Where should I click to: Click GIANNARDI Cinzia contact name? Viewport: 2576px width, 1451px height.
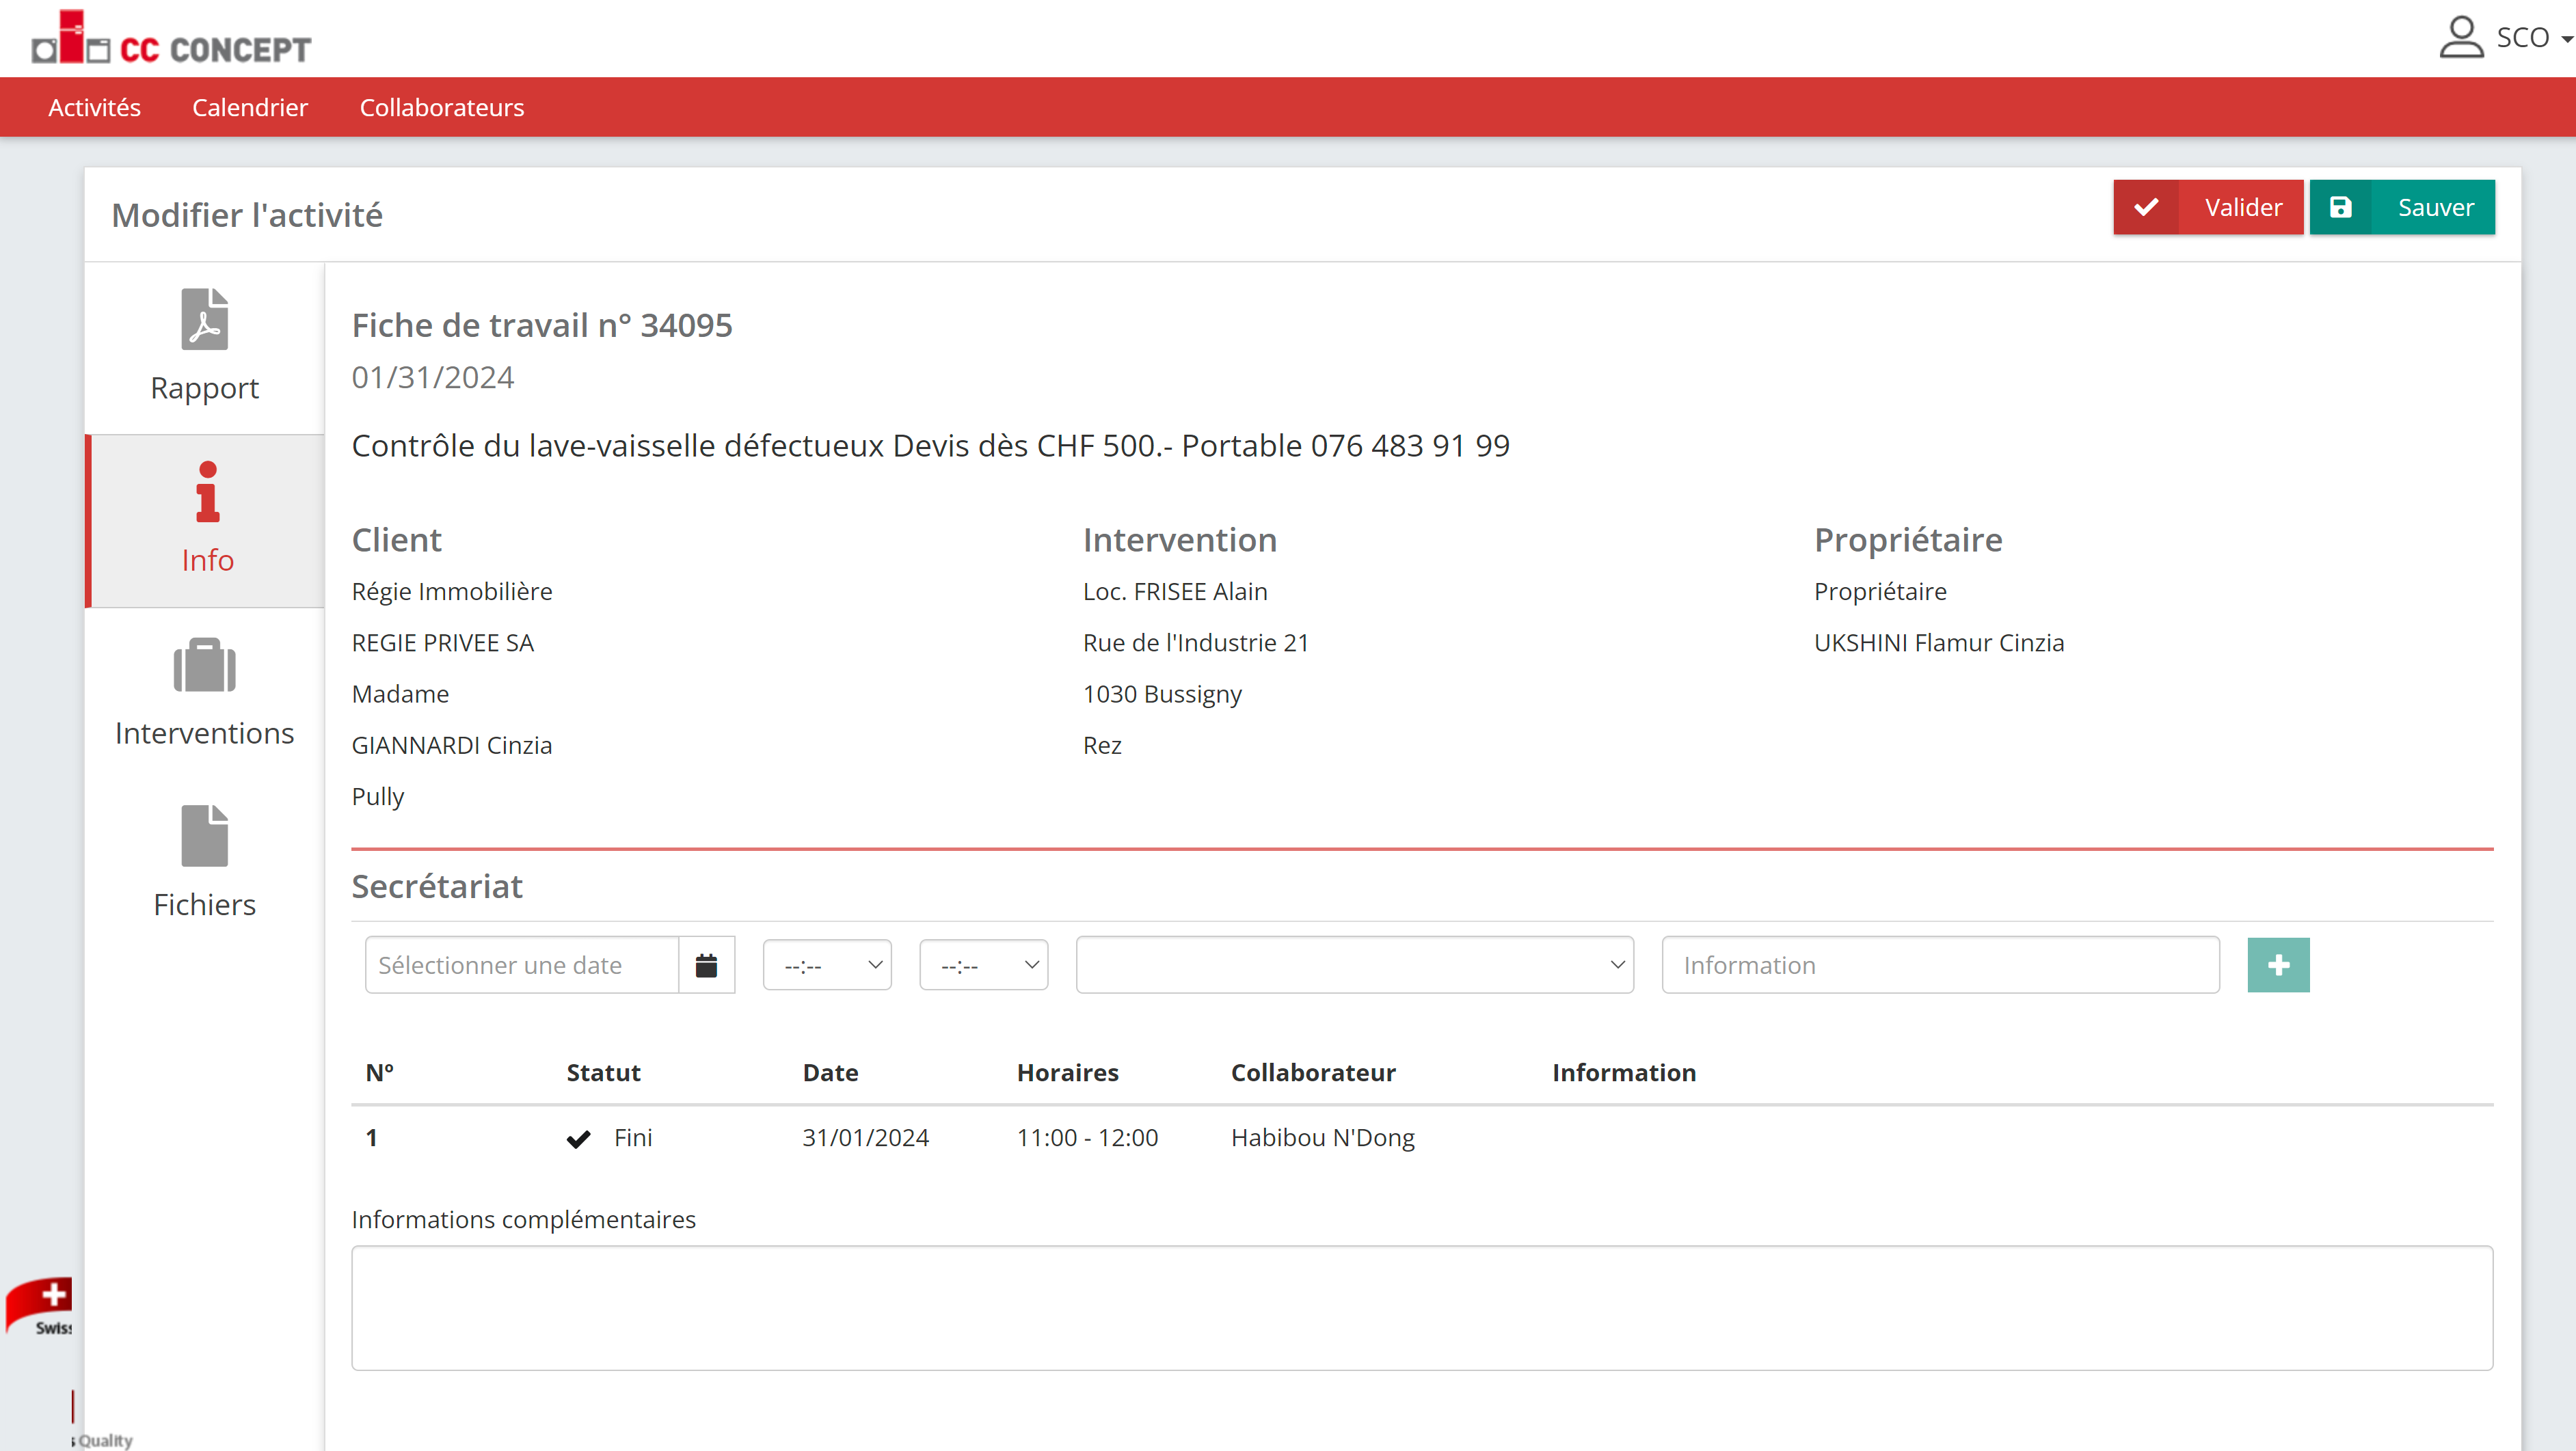[451, 746]
